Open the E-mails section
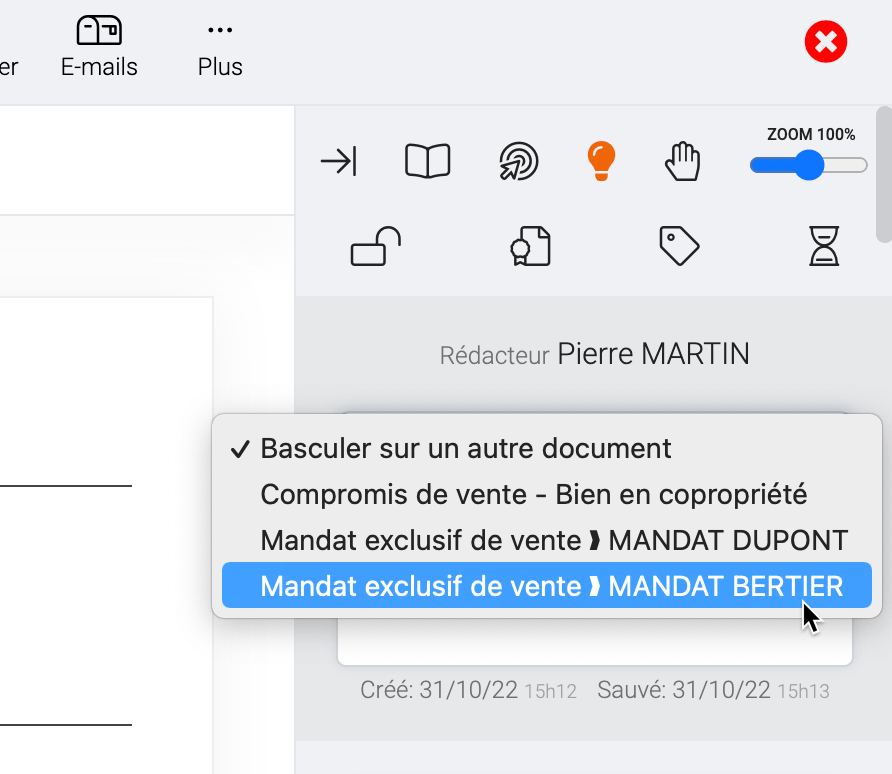Image resolution: width=892 pixels, height=774 pixels. pyautogui.click(x=98, y=45)
